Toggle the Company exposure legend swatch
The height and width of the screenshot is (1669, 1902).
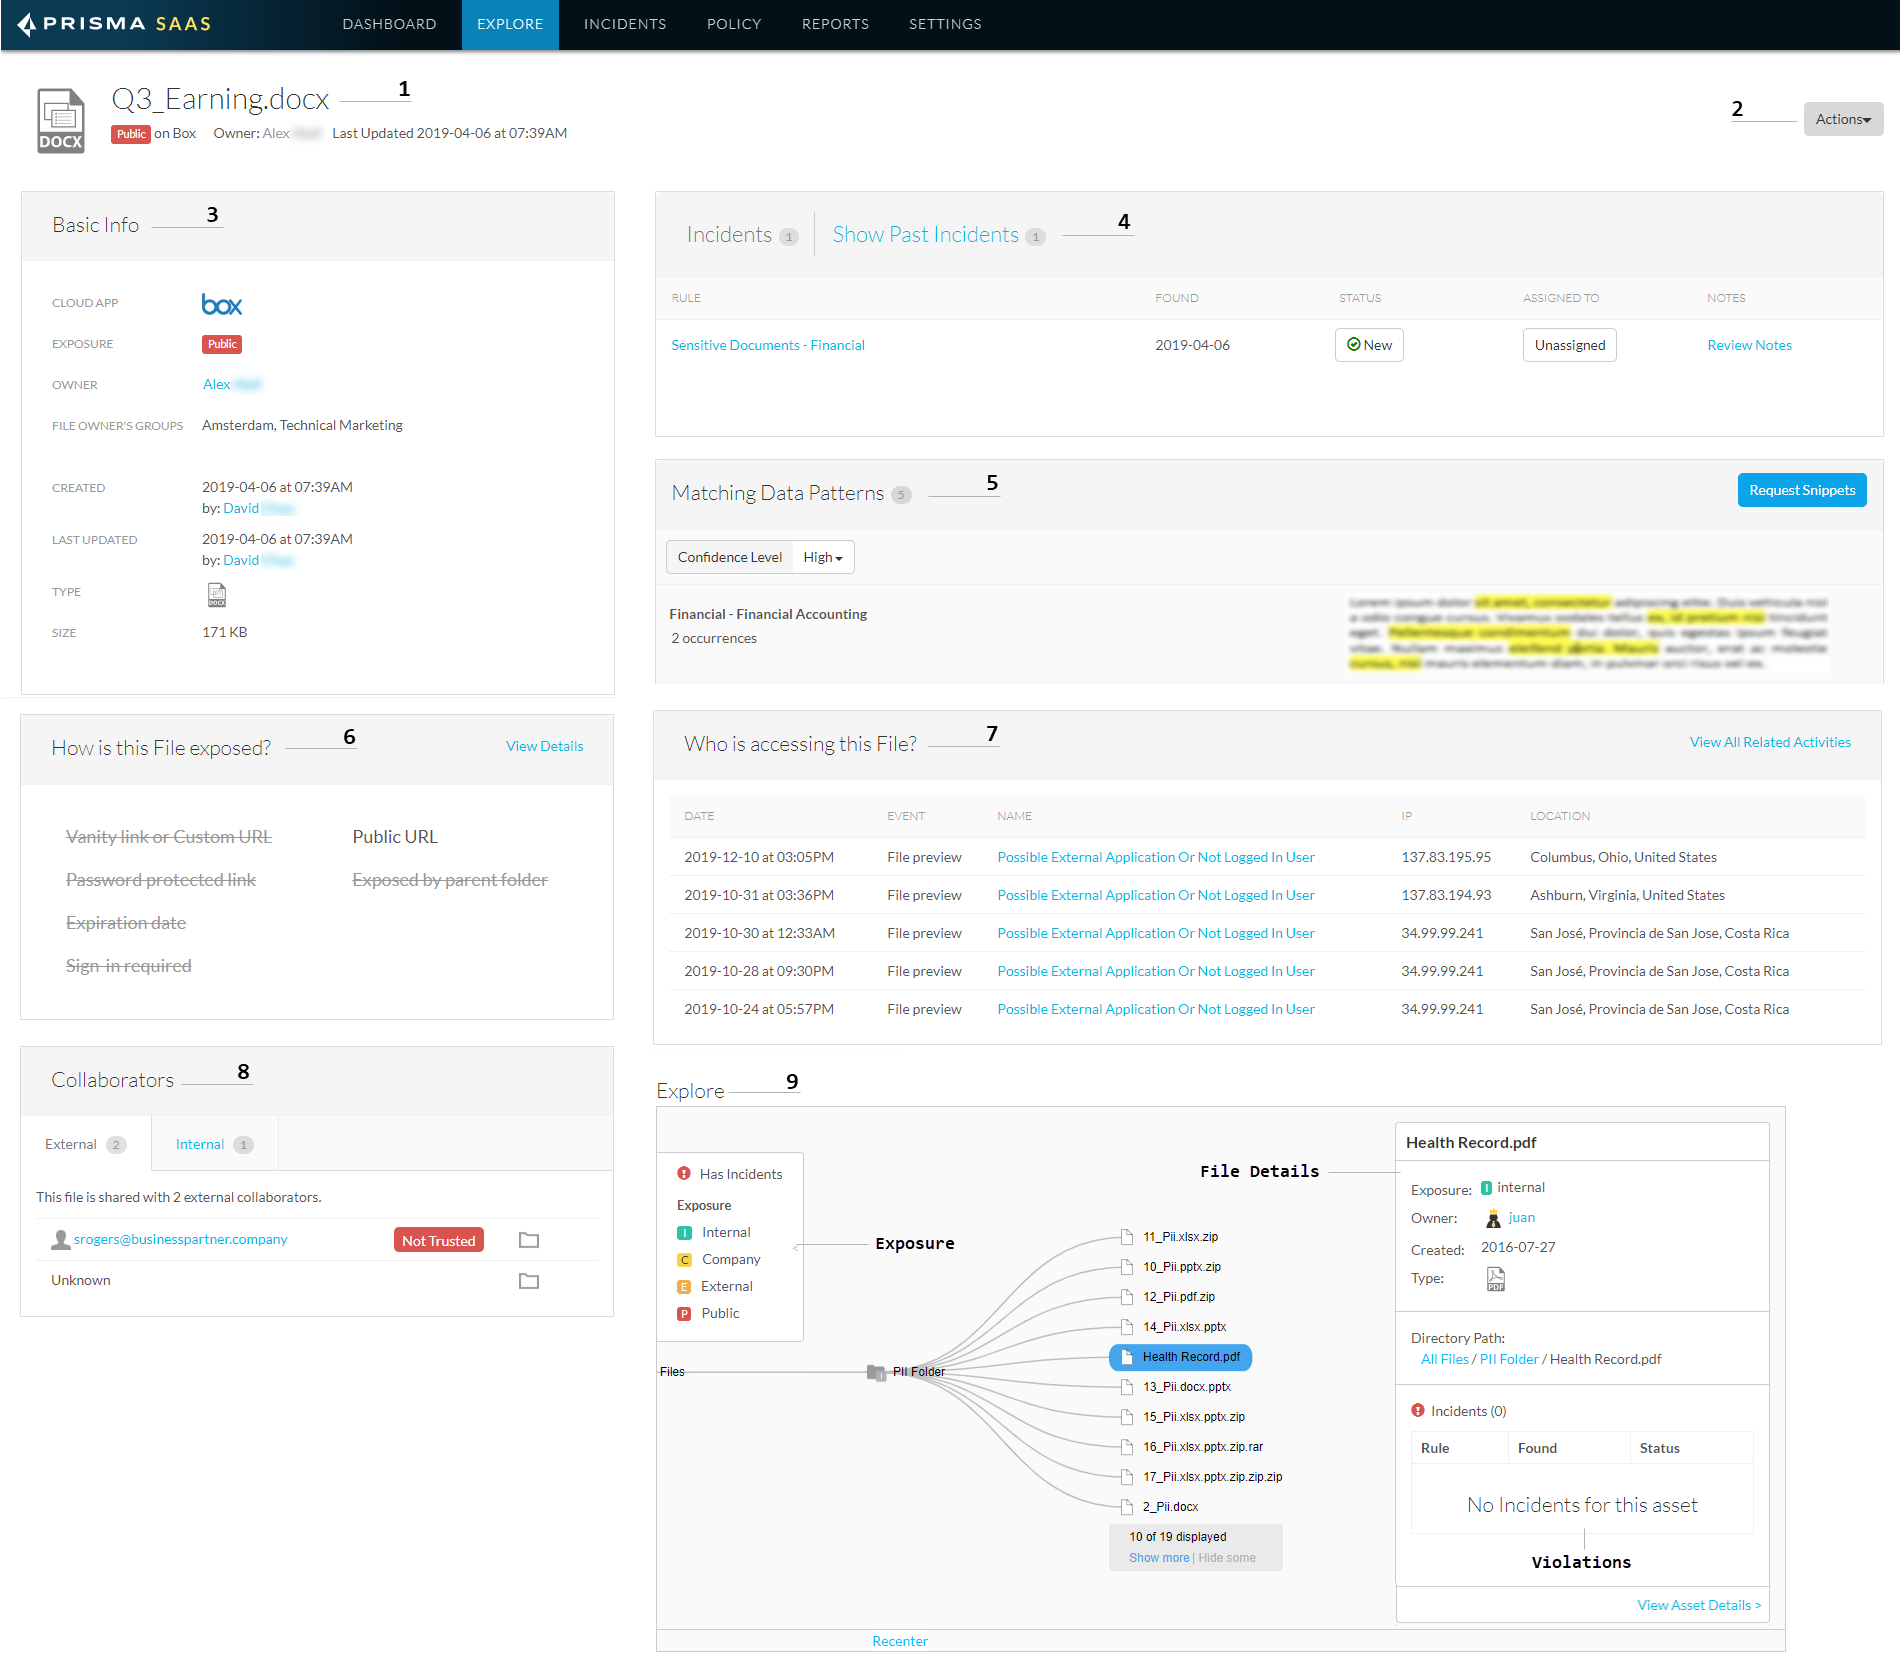(685, 1260)
